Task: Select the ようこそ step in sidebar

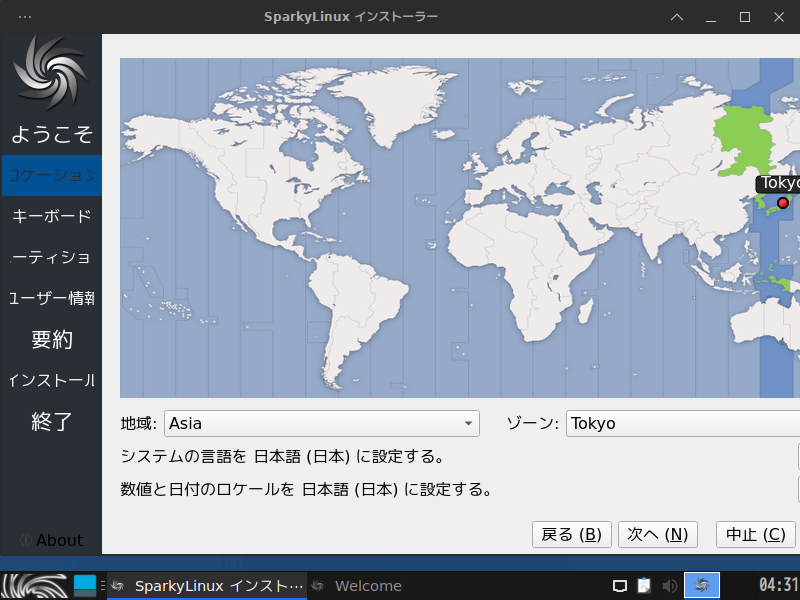Action: (52, 134)
